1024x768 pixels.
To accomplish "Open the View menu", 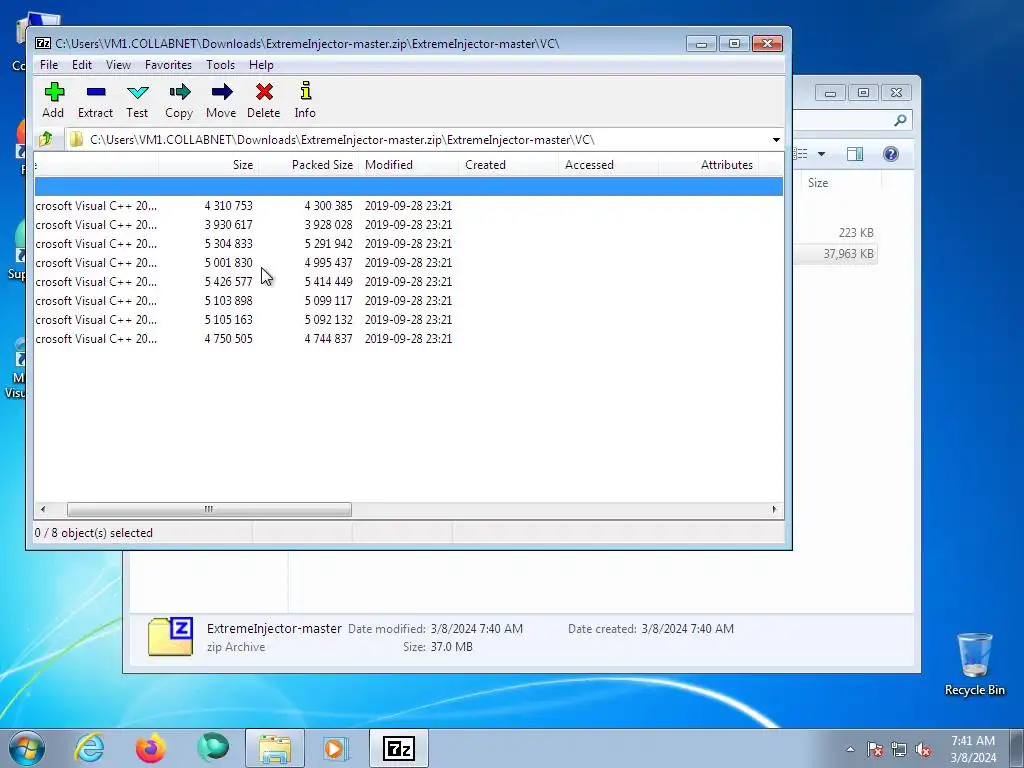I will (118, 65).
